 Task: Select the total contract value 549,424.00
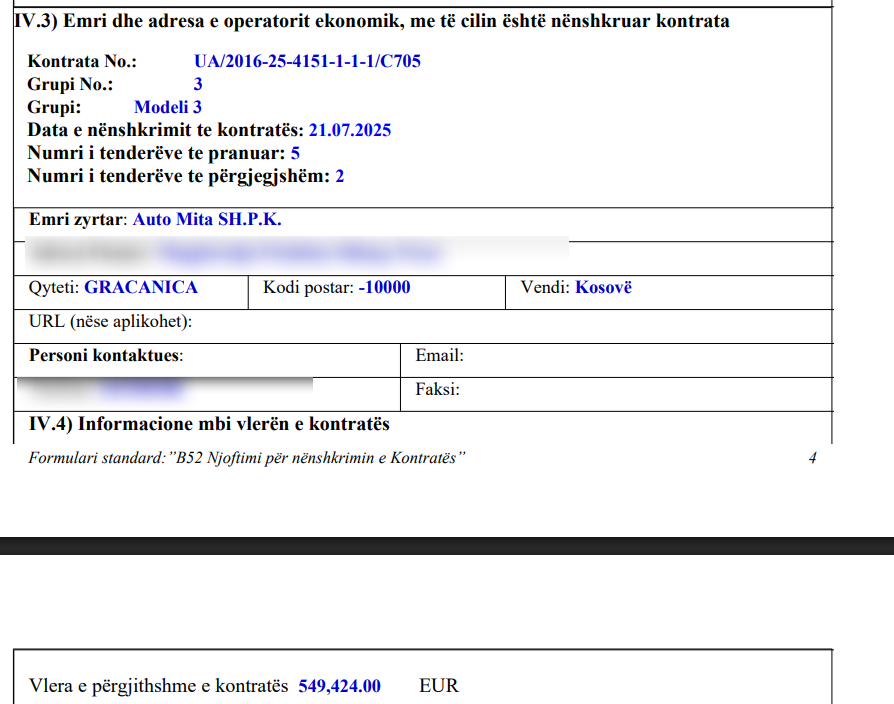[x=339, y=686]
